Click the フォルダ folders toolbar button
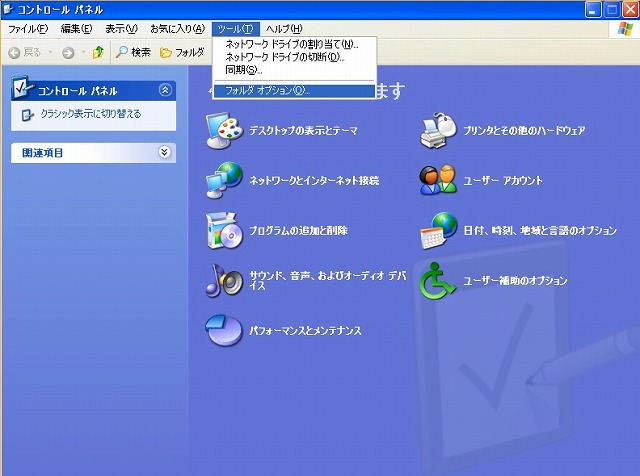The height and width of the screenshot is (476, 640). click(182, 52)
